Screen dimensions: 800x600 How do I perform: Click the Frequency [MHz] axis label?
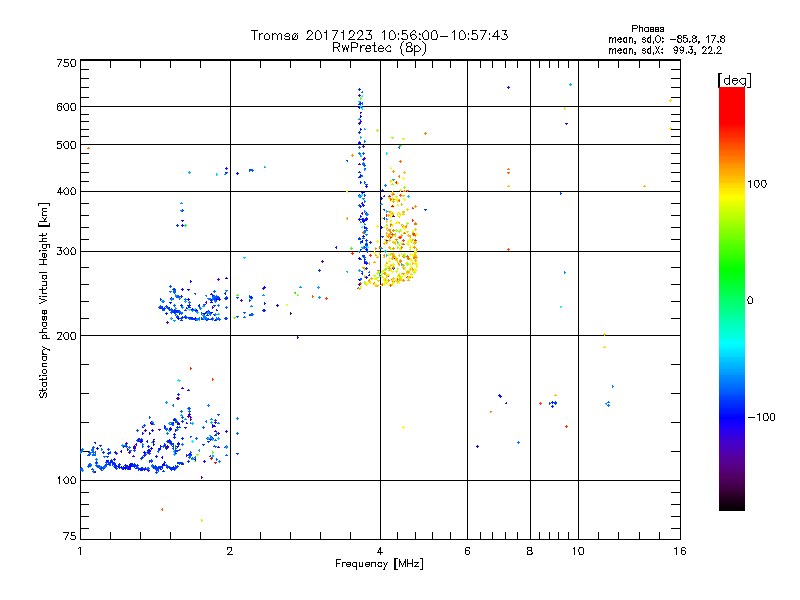point(379,564)
